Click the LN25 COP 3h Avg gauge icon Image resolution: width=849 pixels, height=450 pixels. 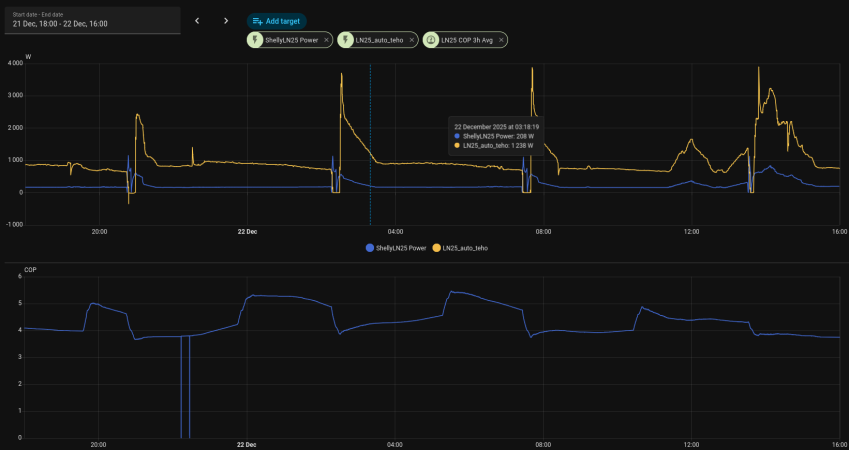(x=431, y=40)
